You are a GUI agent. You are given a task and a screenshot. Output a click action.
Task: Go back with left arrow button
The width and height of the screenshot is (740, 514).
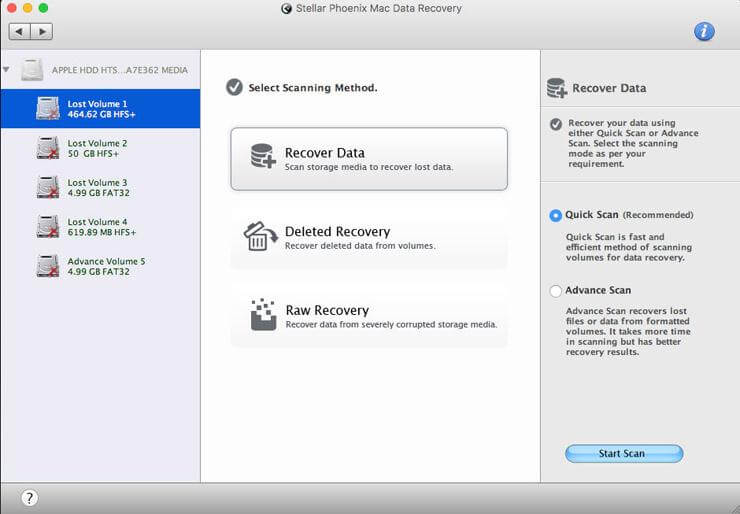(19, 32)
